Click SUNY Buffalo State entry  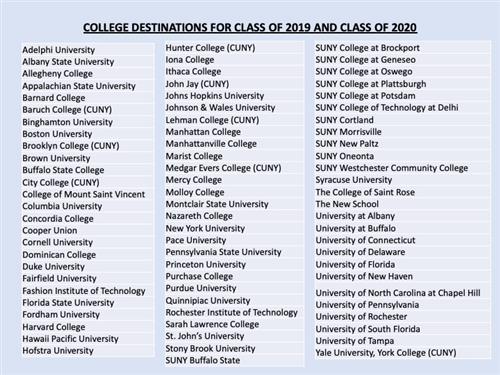(203, 360)
